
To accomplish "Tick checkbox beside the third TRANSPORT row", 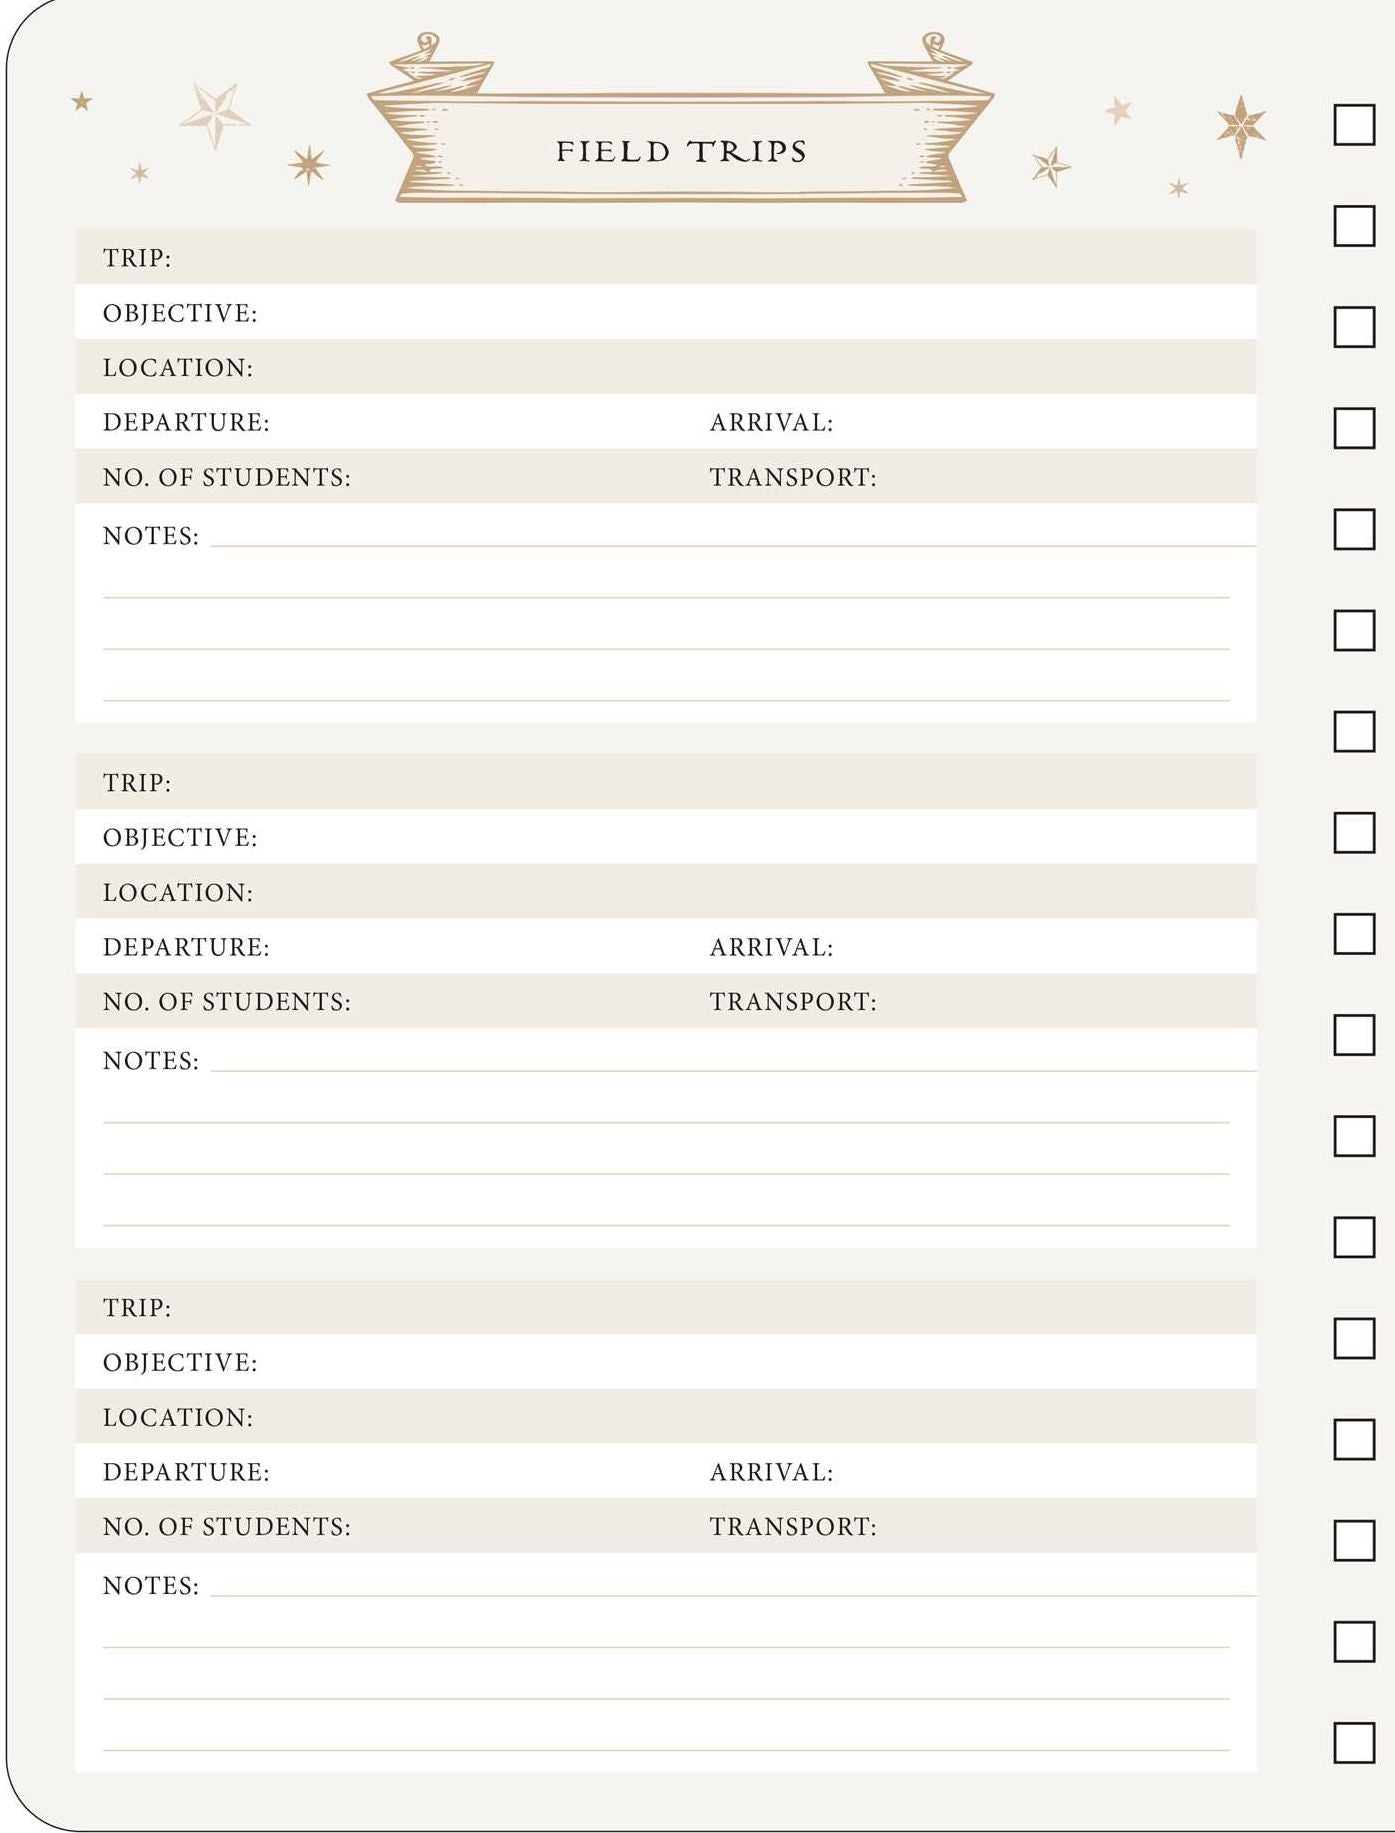I will (1354, 1540).
